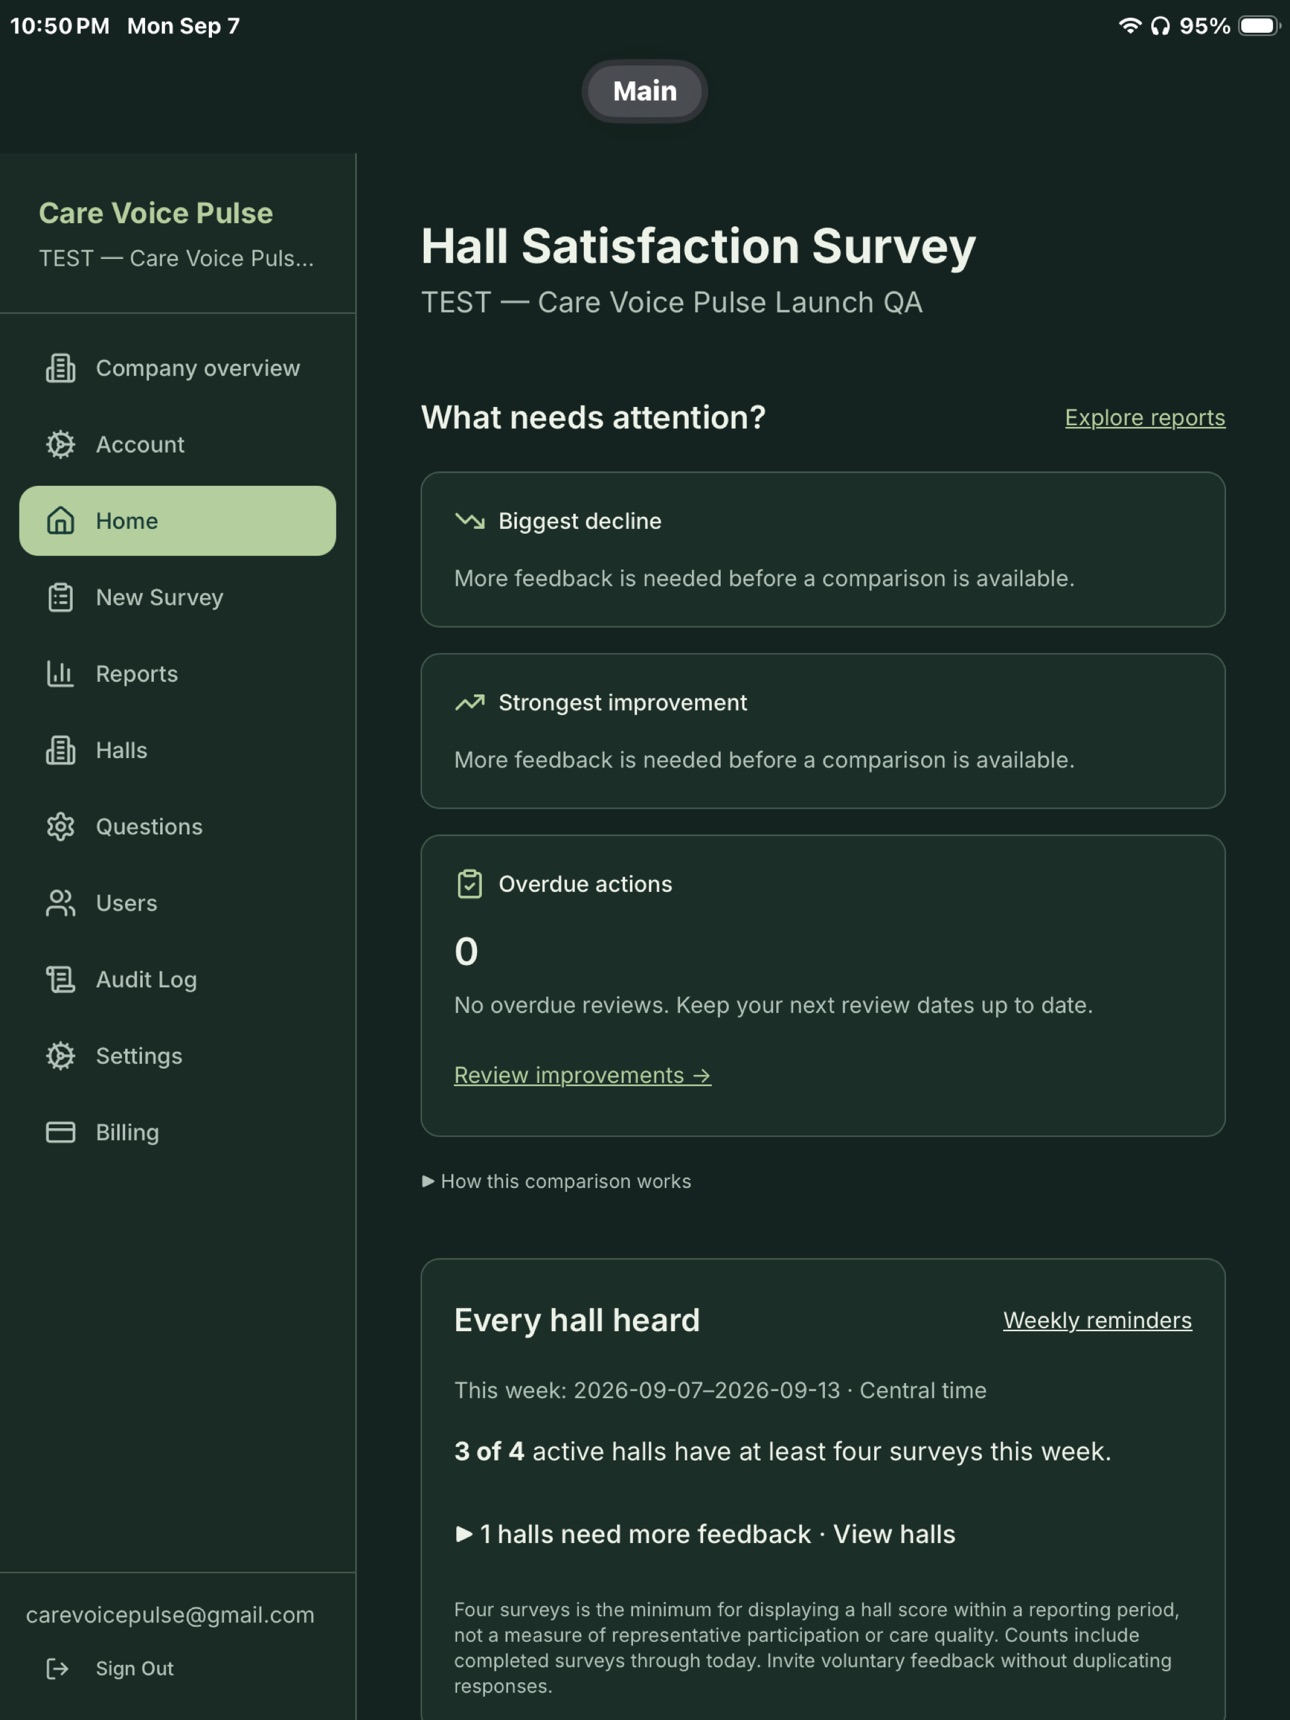Tap the Wi-Fi status icon

[x=1130, y=26]
